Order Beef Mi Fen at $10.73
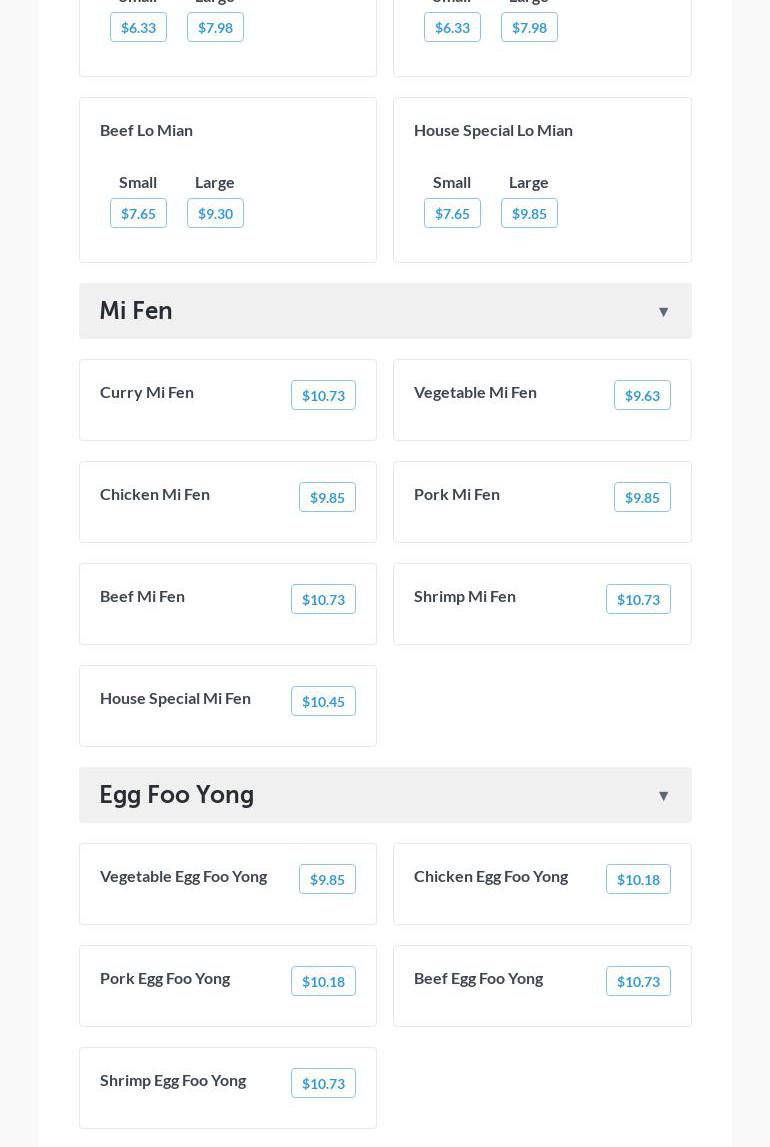770x1147 pixels. pos(323,599)
